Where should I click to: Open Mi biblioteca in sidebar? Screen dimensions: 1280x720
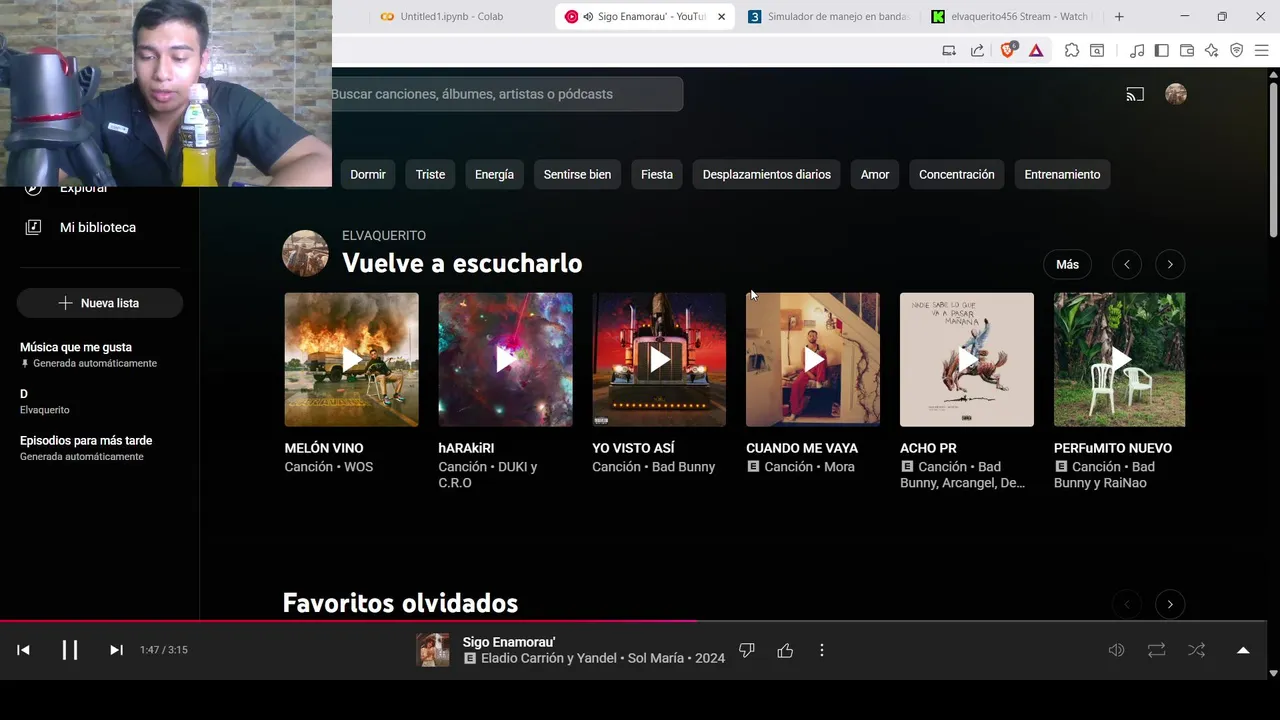pyautogui.click(x=99, y=227)
